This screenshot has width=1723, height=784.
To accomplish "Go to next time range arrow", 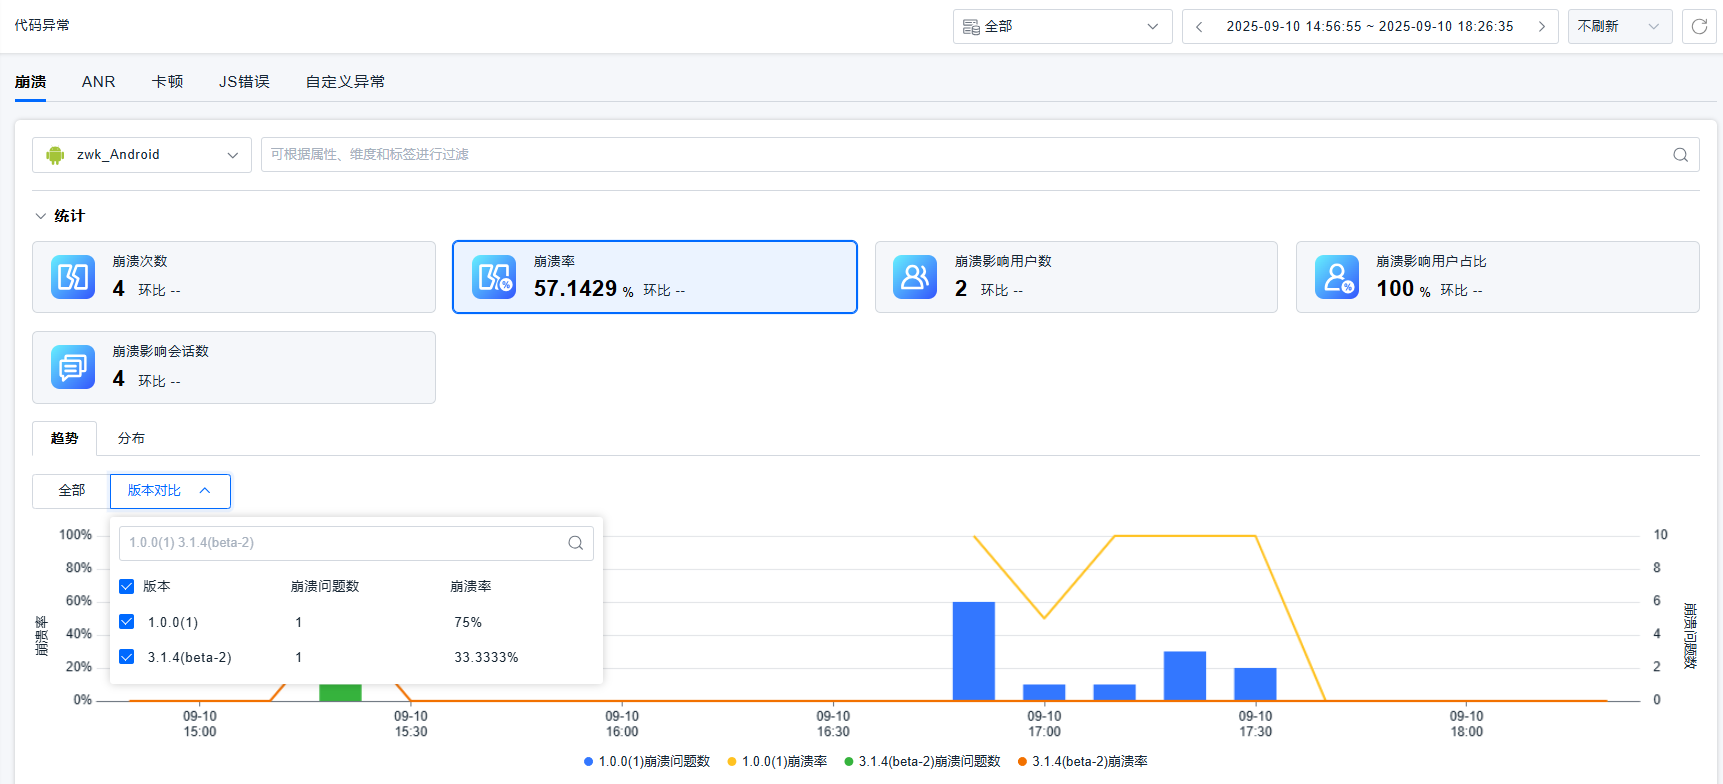I will (1541, 27).
